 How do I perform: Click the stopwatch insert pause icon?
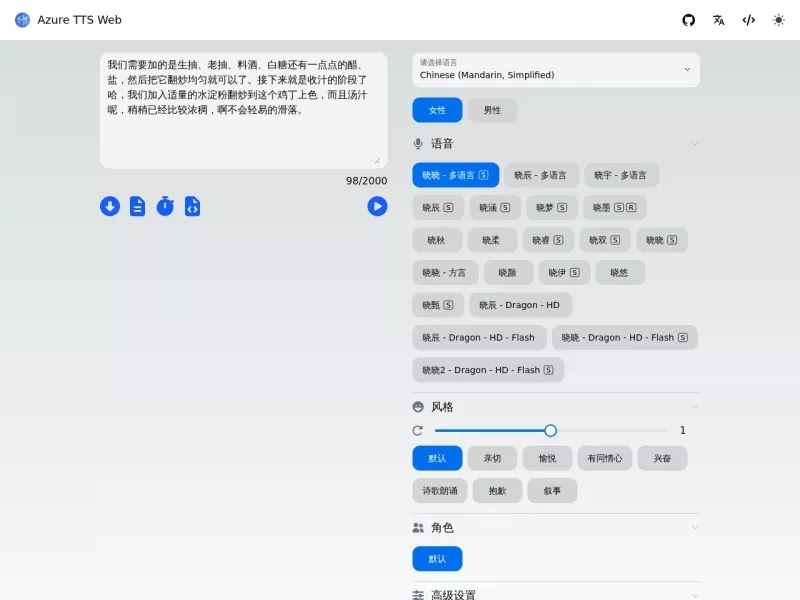165,206
